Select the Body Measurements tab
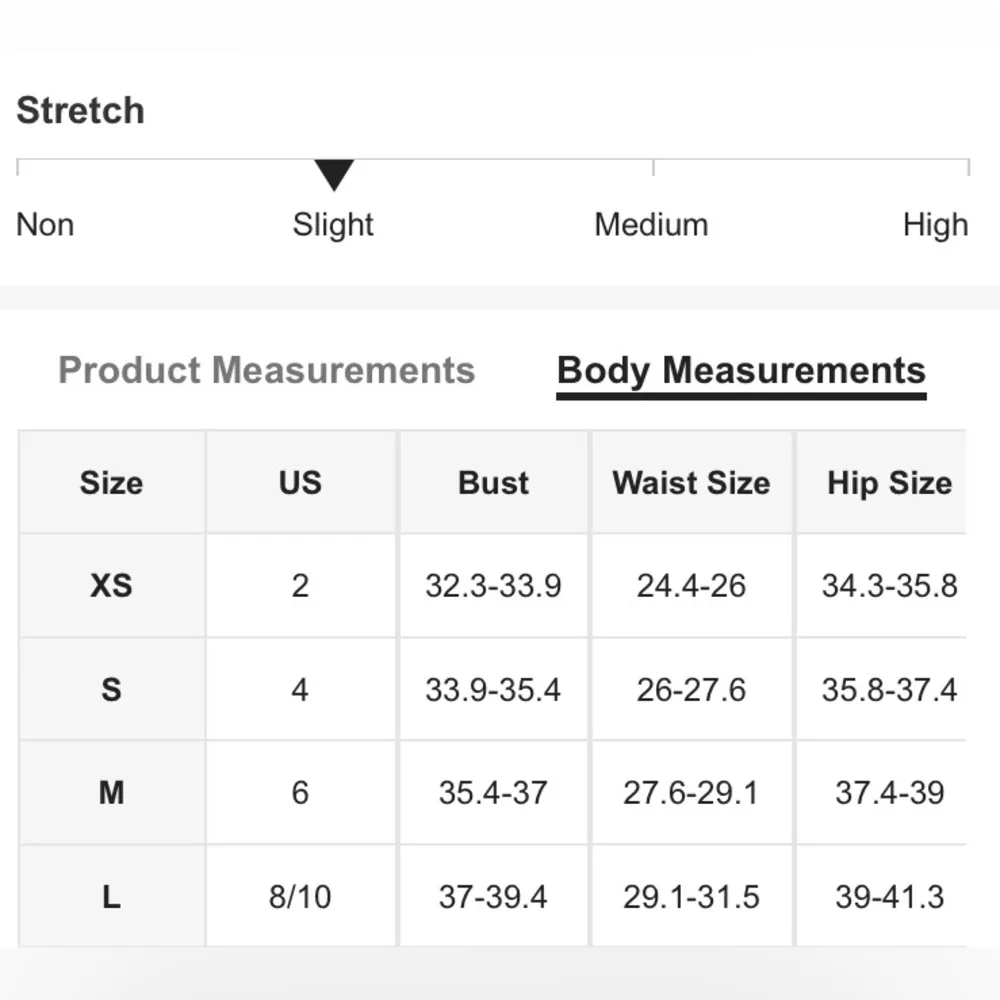 (x=741, y=370)
